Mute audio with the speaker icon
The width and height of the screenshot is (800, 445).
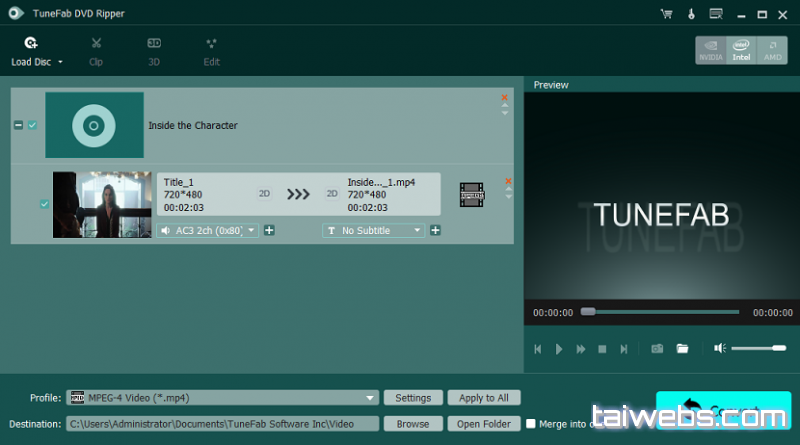[719, 348]
